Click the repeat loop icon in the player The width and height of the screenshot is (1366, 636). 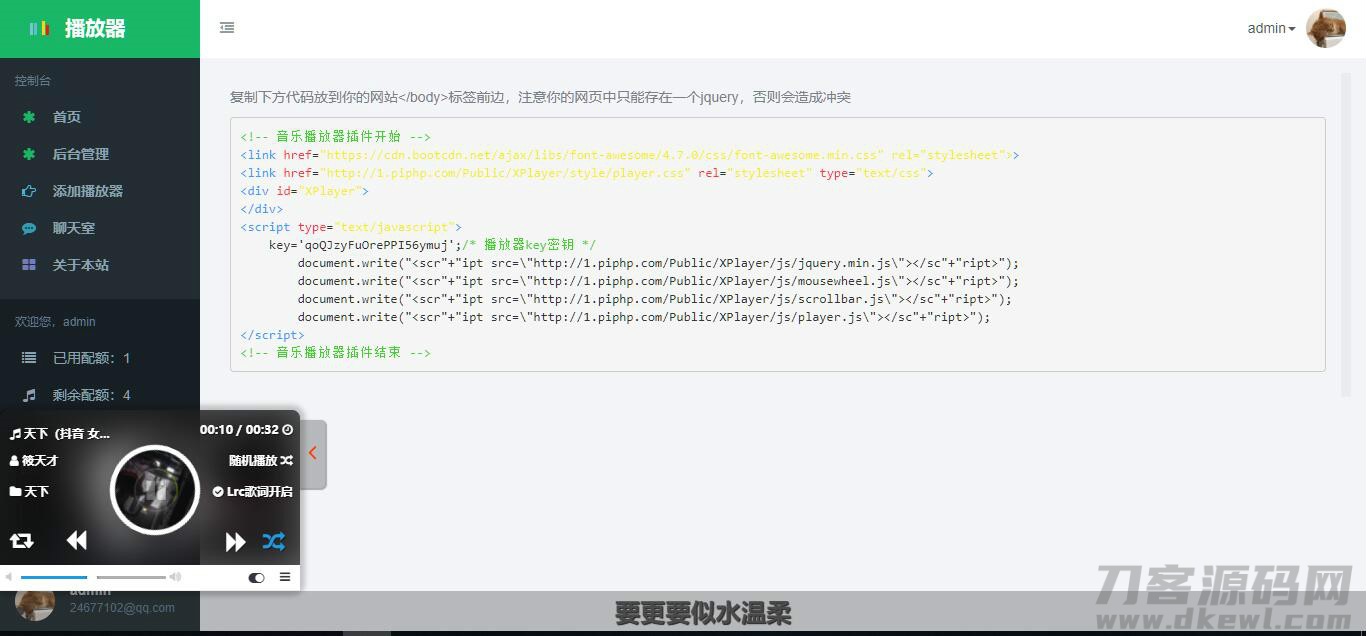pyautogui.click(x=21, y=540)
